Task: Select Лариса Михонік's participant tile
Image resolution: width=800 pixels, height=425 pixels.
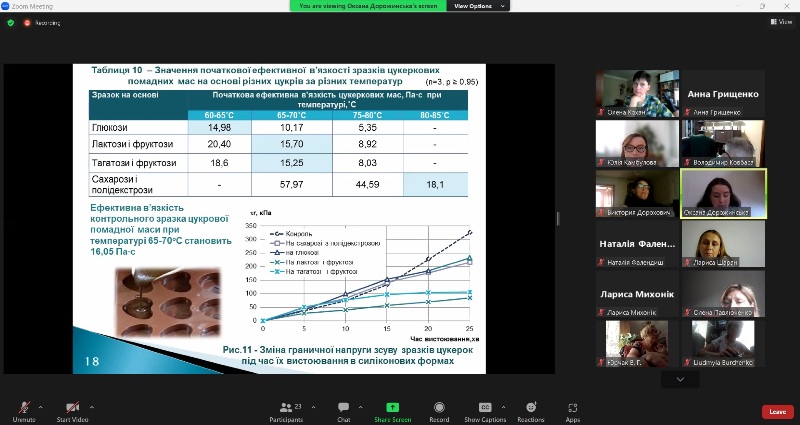Action: coord(637,293)
